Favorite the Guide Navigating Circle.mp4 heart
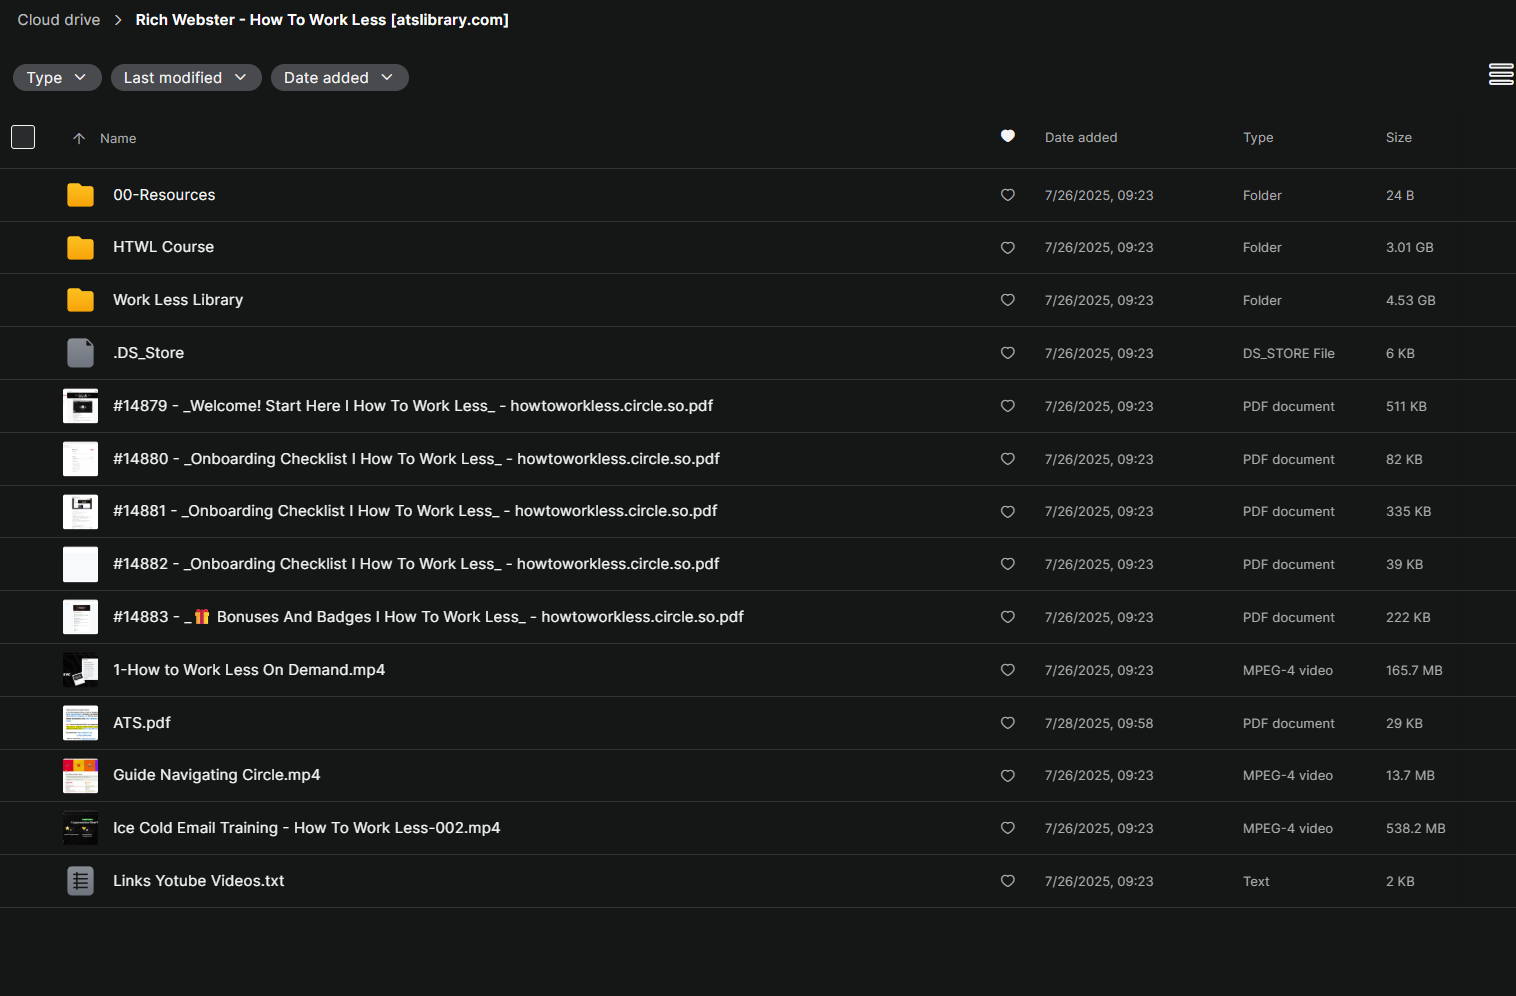This screenshot has width=1516, height=996. (1007, 776)
